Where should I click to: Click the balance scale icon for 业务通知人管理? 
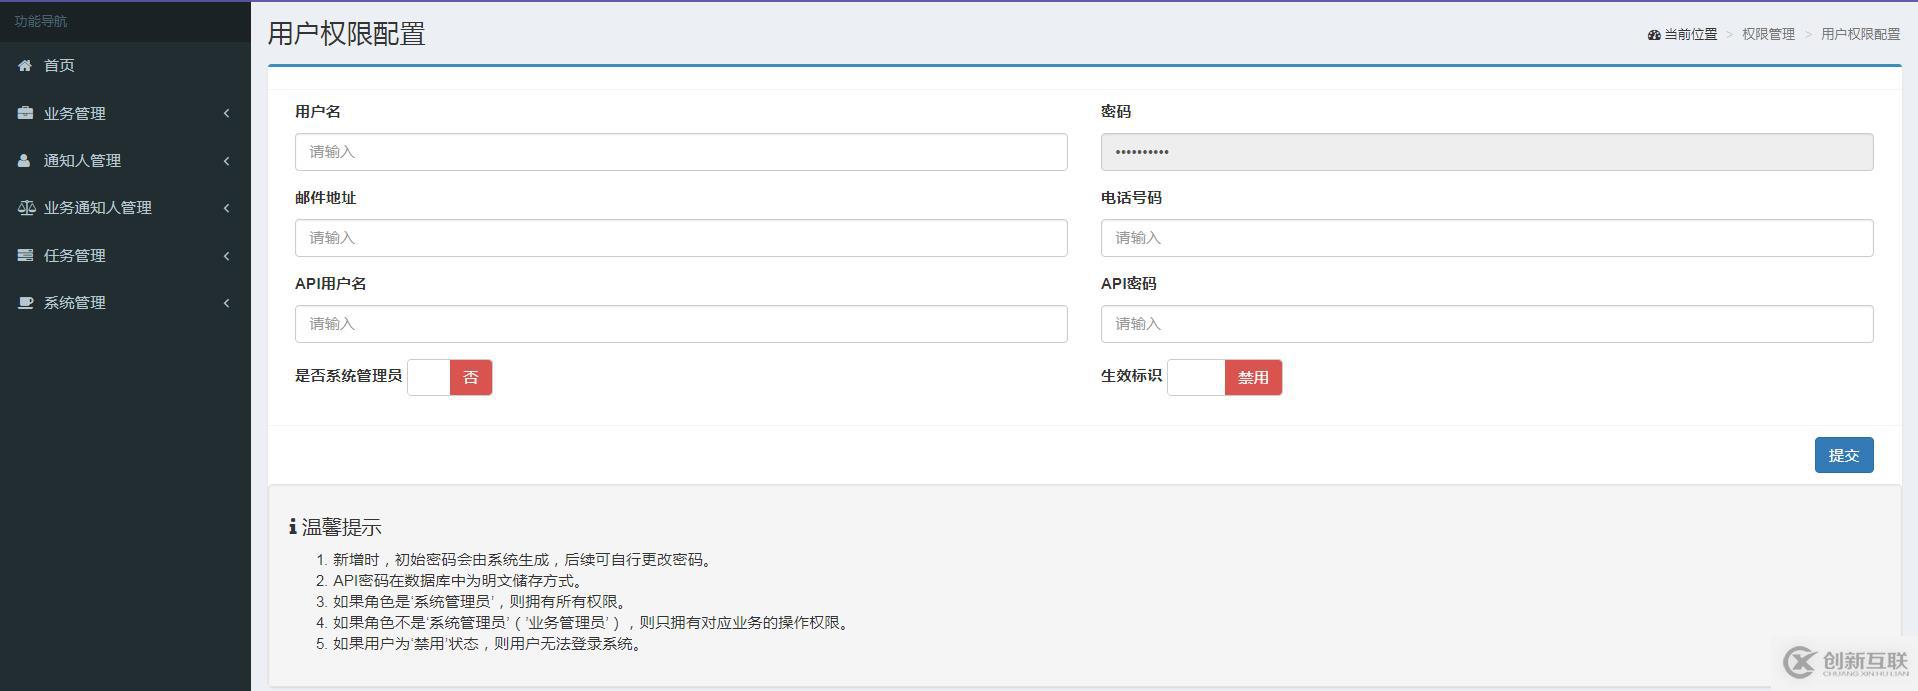tap(26, 208)
